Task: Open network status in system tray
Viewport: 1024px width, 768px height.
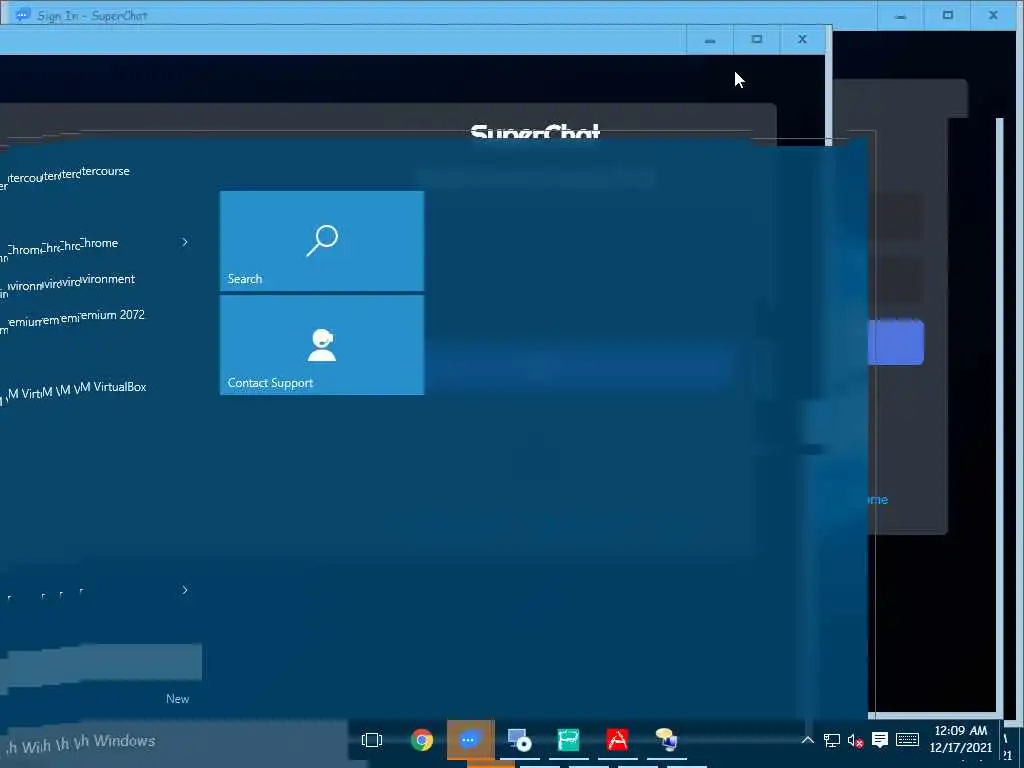Action: point(831,740)
